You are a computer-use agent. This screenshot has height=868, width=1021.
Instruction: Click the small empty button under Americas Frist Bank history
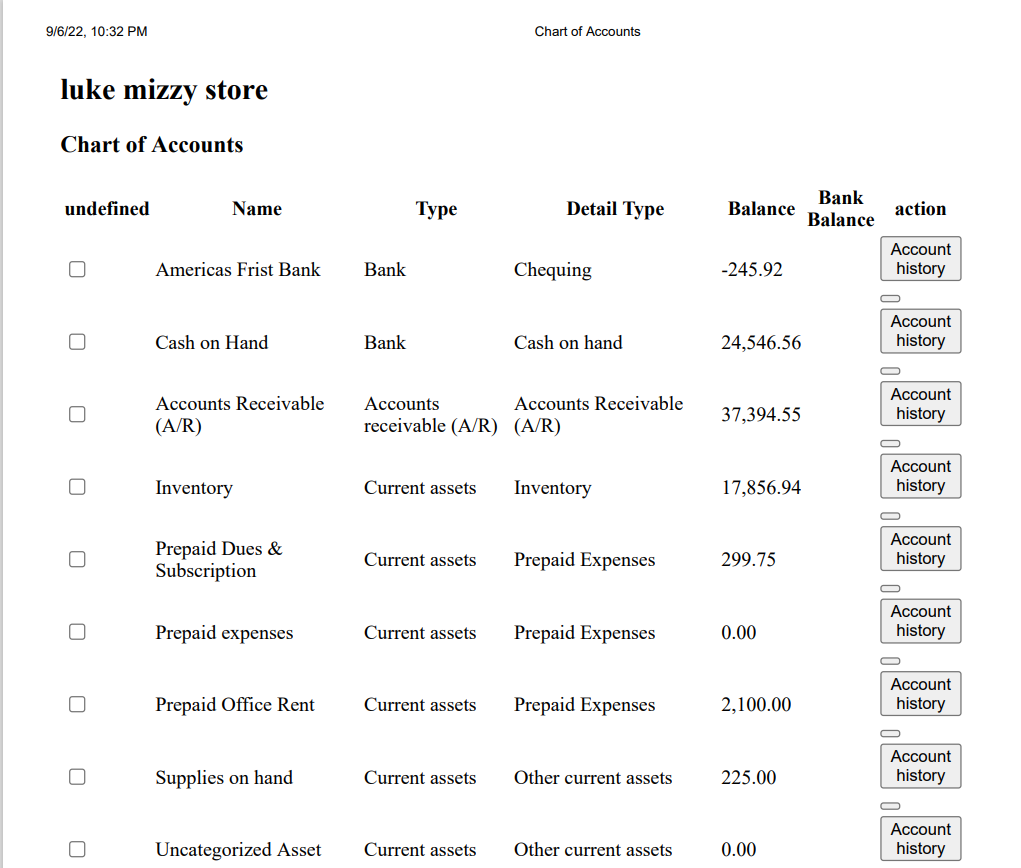point(890,298)
